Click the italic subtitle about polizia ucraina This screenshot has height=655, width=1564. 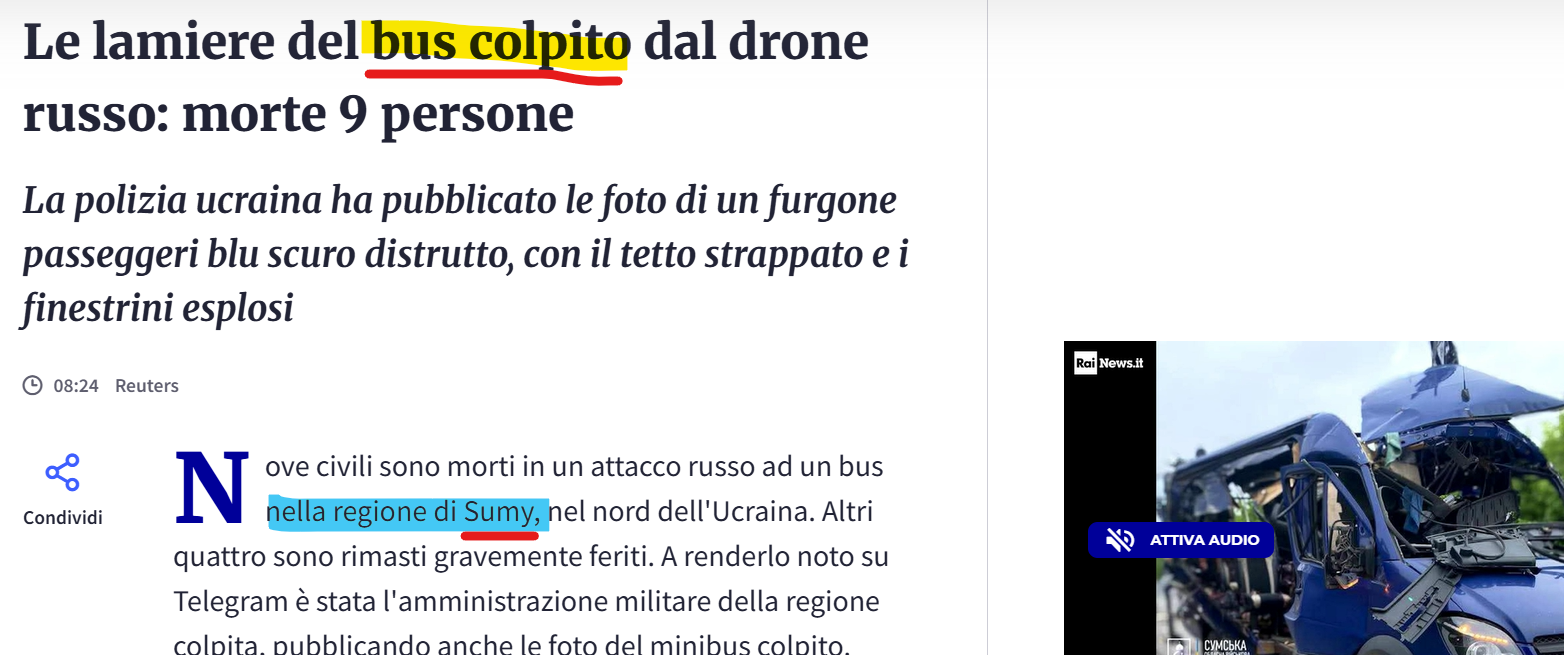pos(465,254)
